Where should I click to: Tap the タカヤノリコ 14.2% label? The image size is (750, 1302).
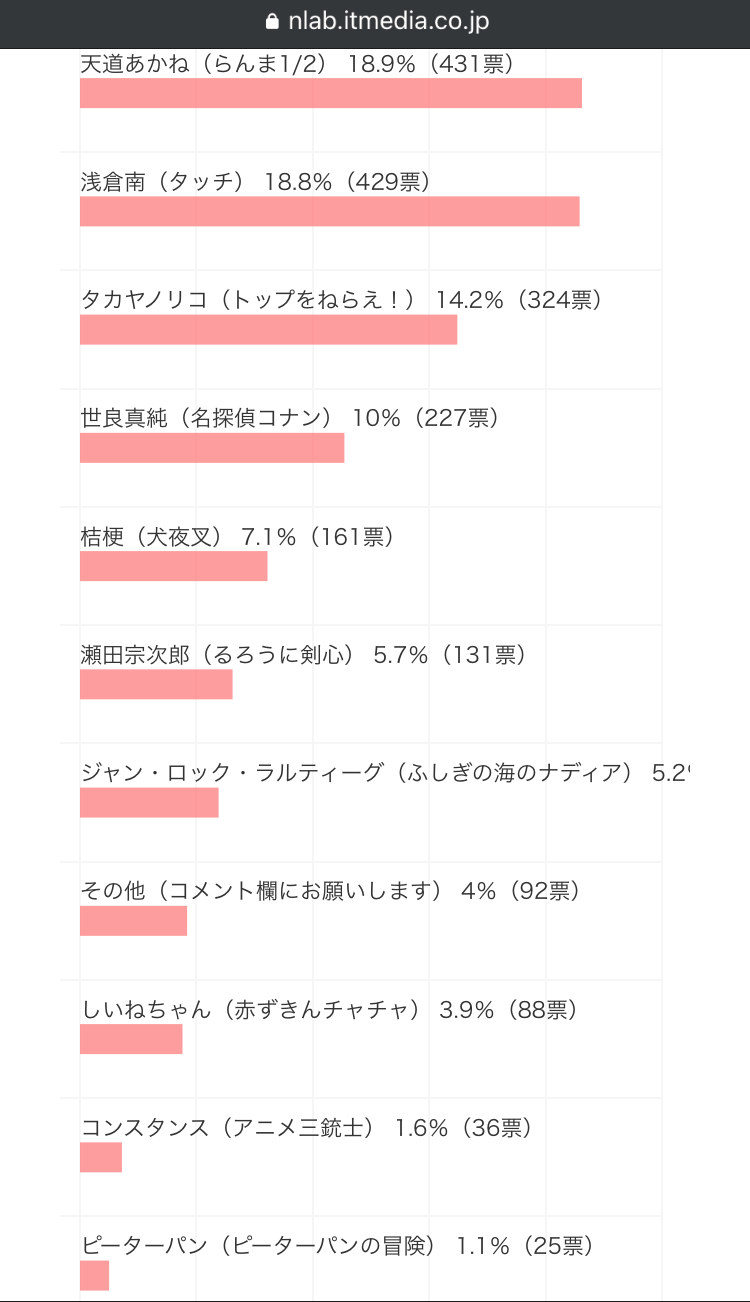tap(341, 300)
